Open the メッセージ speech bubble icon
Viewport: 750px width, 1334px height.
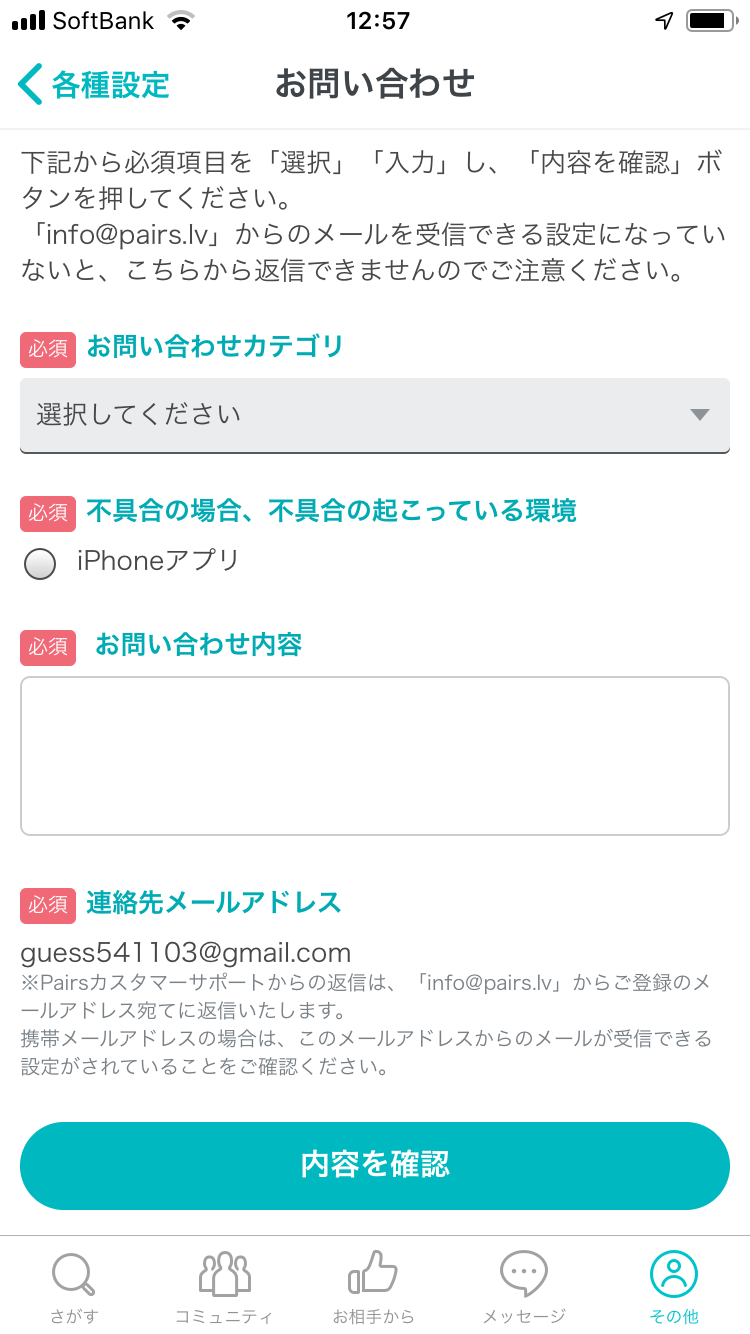[524, 1274]
